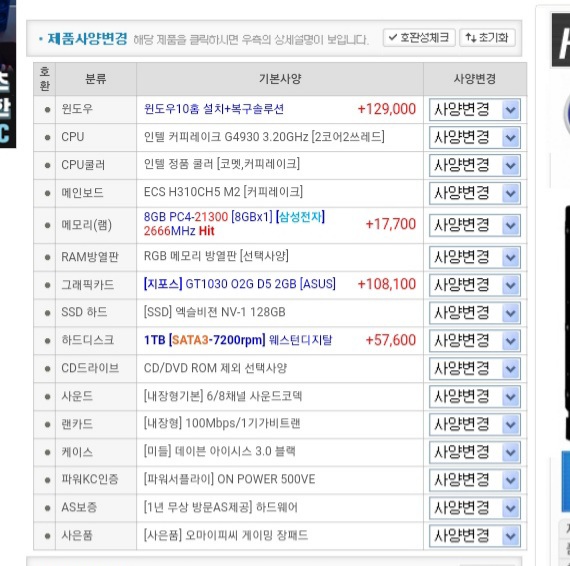Open 사양변경 dropdown for 메모리(램) row

(475, 225)
